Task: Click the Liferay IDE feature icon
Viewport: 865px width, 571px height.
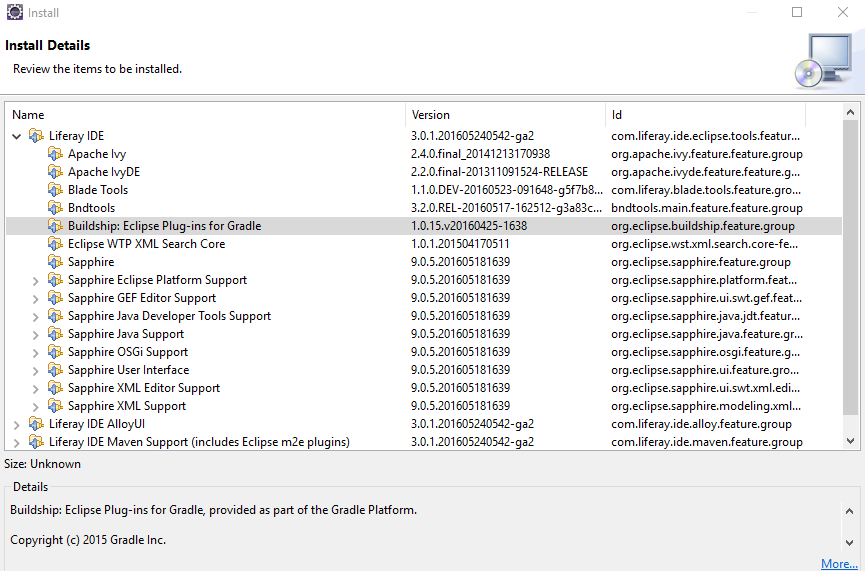Action: point(36,136)
